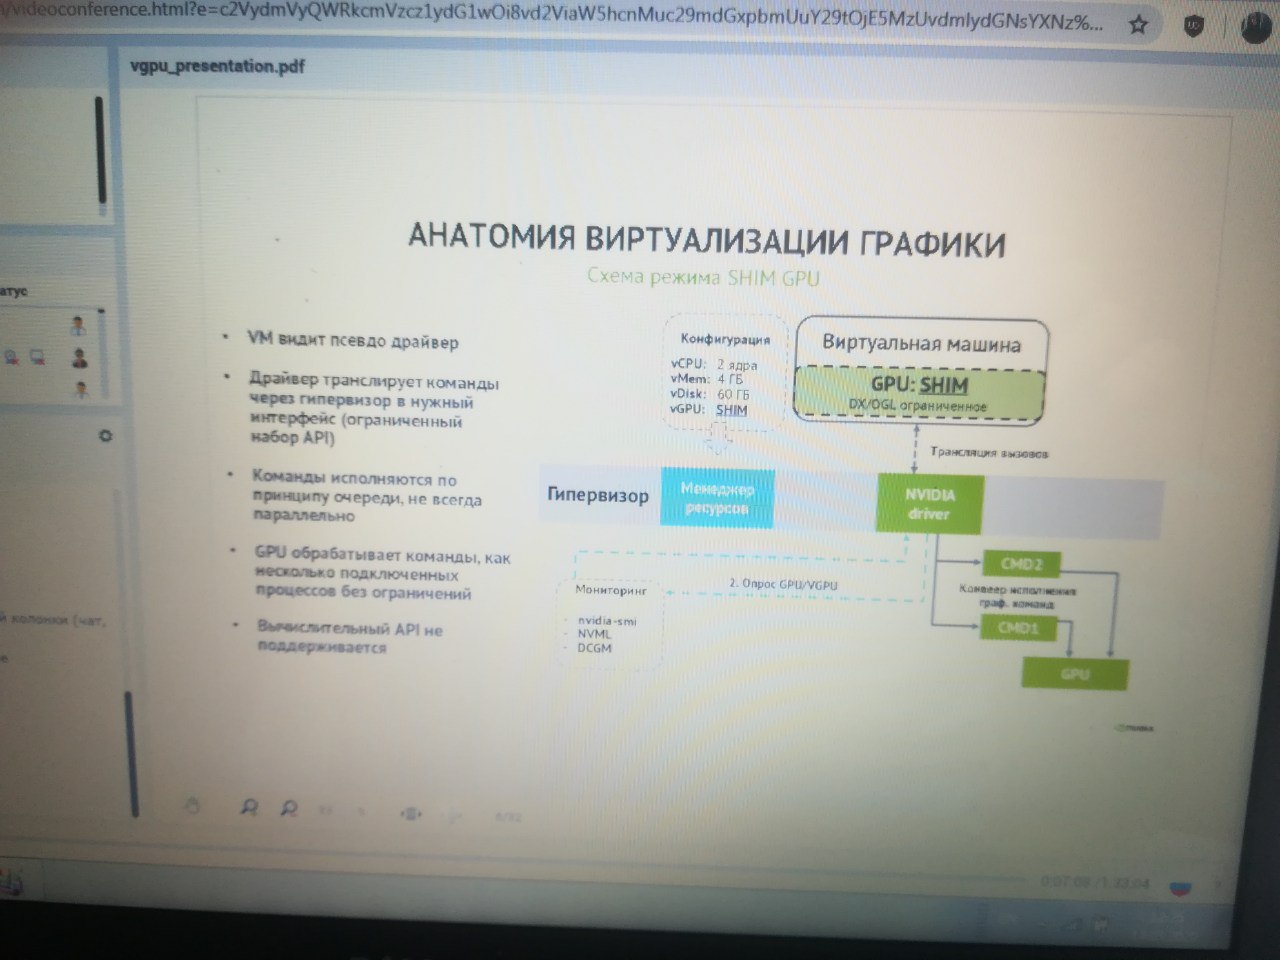
Task: Click bullet Вычислительный API не поддерживается
Action: pyautogui.click(x=350, y=638)
